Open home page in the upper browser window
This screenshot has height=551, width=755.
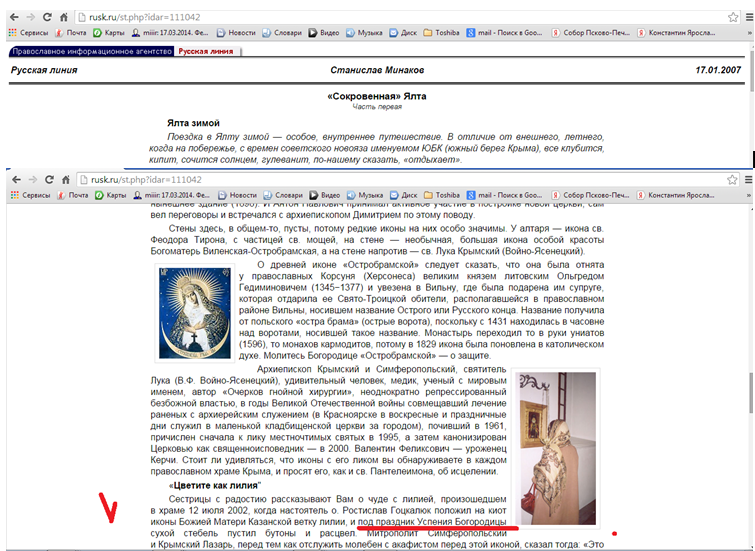[x=64, y=17]
